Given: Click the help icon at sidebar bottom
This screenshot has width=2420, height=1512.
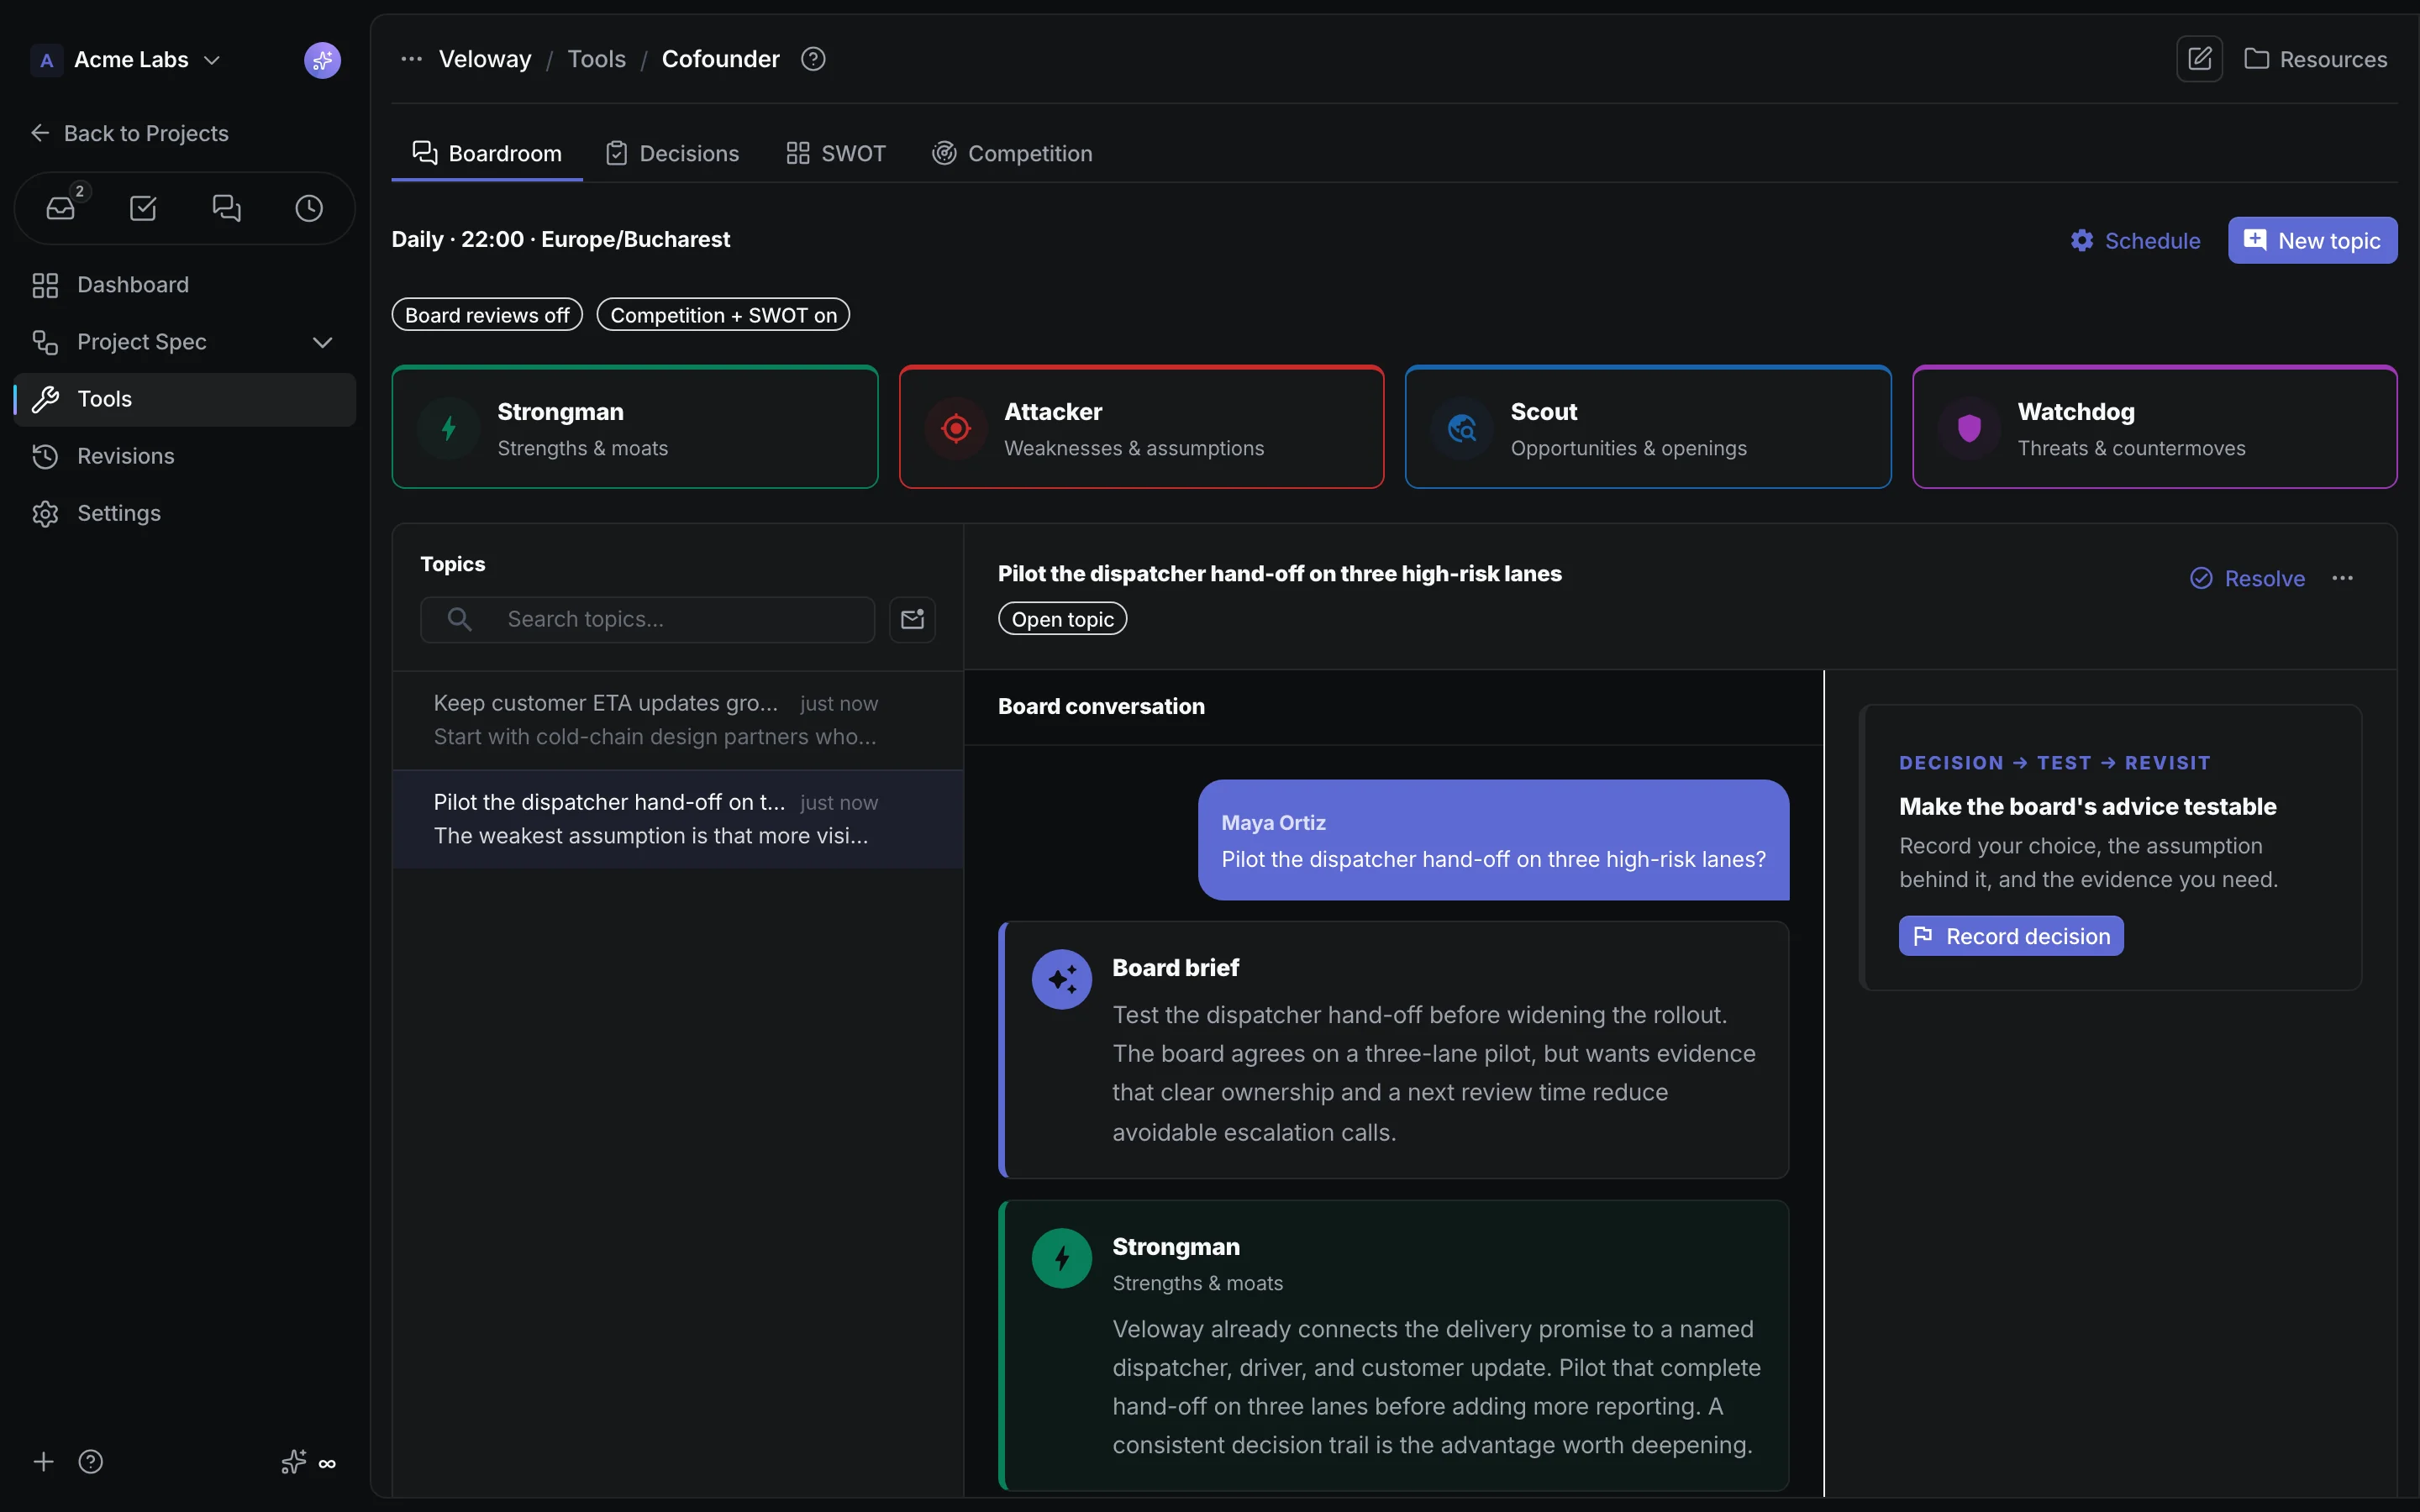Looking at the screenshot, I should 91,1462.
